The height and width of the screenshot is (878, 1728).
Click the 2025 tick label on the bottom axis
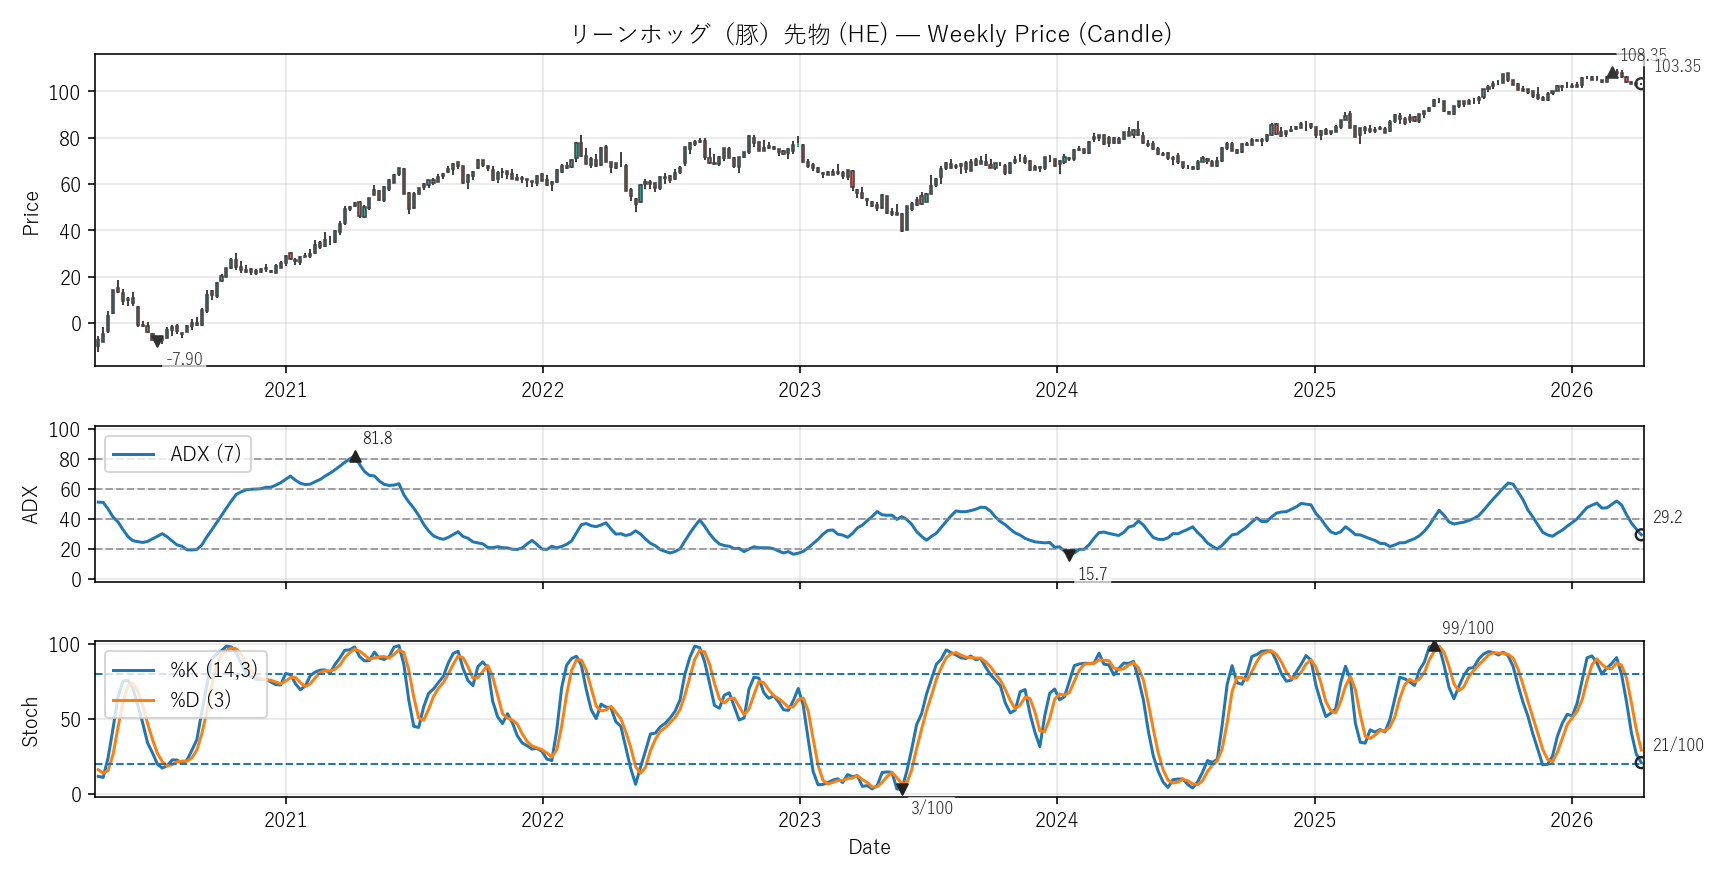click(1314, 820)
